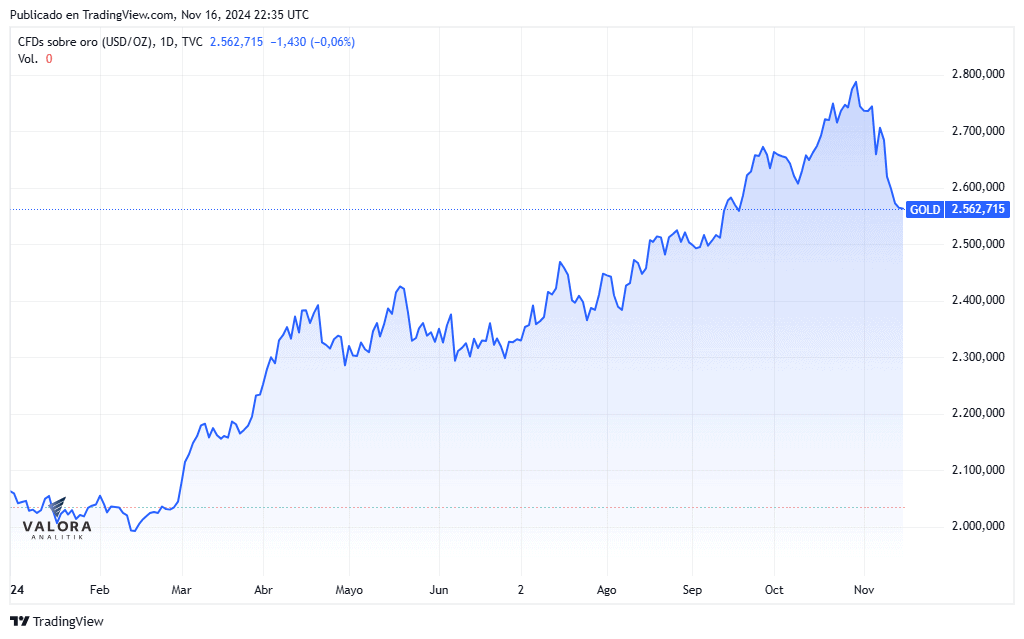
Task: Click the 2.500,000 price axis label
Action: click(x=978, y=244)
